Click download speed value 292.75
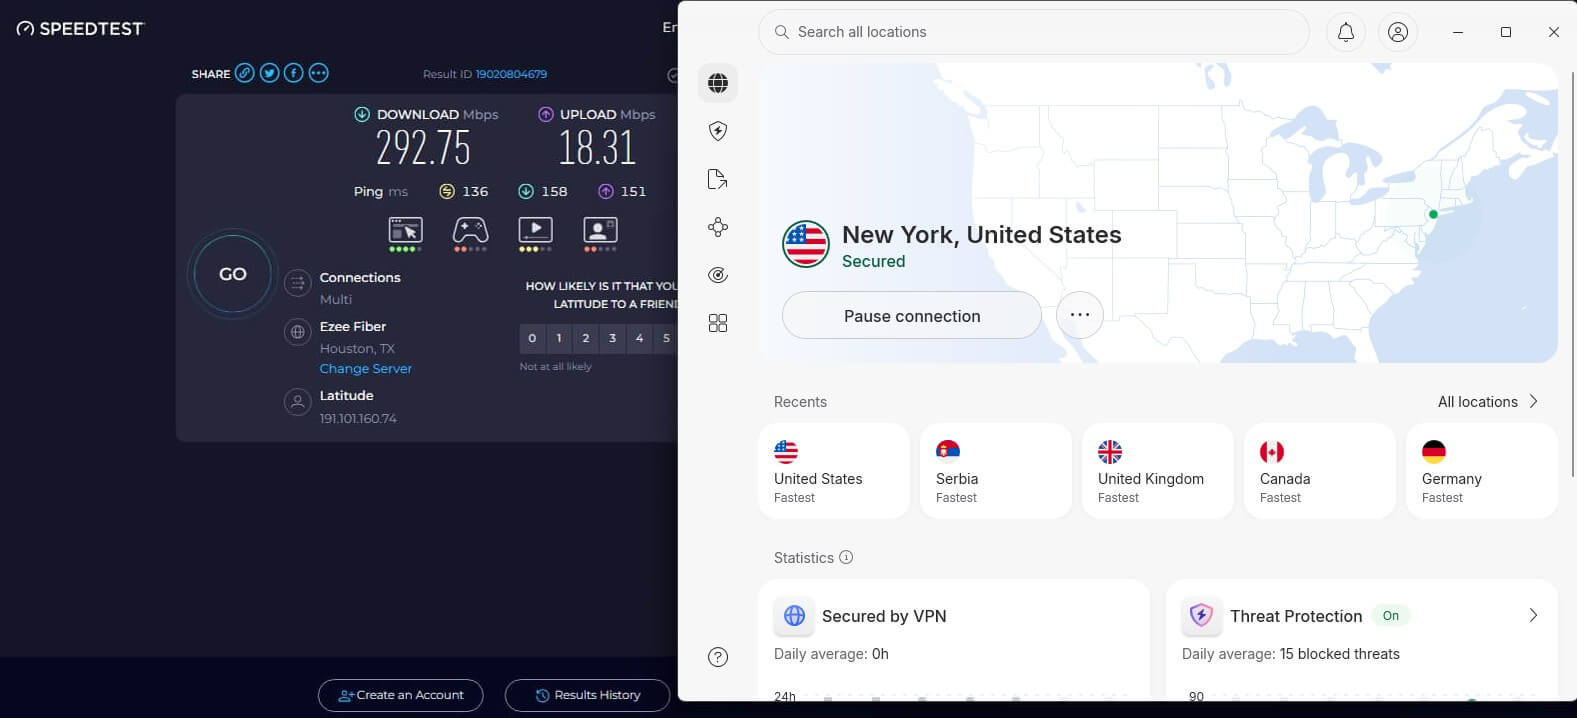This screenshot has height=718, width=1577. tap(423, 148)
